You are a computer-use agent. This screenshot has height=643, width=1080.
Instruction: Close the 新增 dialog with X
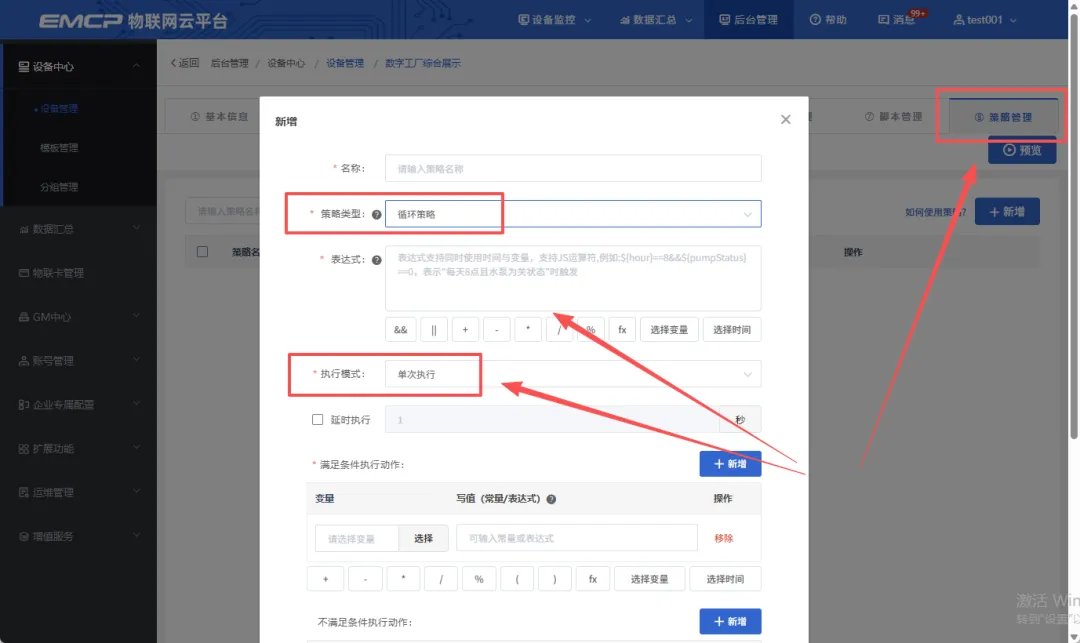(x=785, y=120)
